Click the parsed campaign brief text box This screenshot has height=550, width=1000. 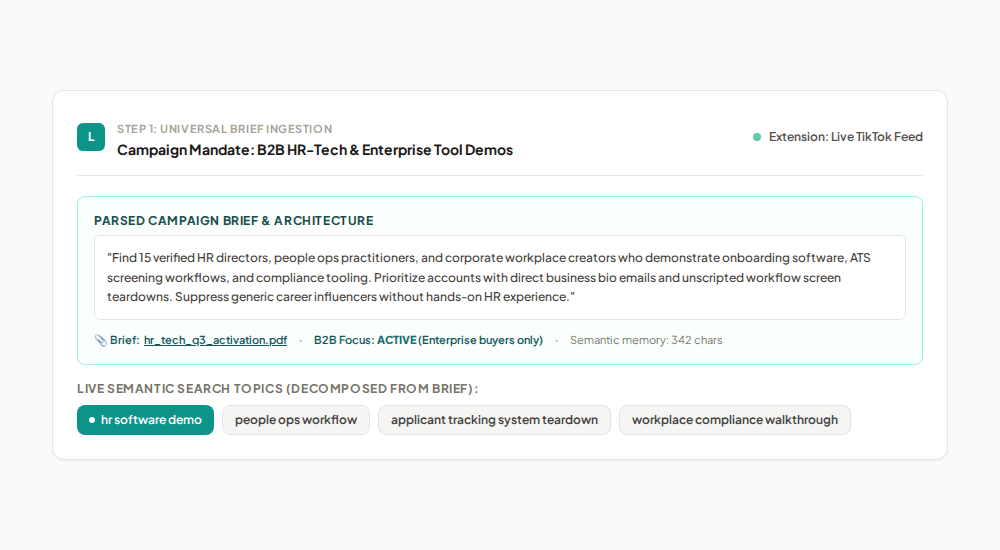pyautogui.click(x=500, y=278)
